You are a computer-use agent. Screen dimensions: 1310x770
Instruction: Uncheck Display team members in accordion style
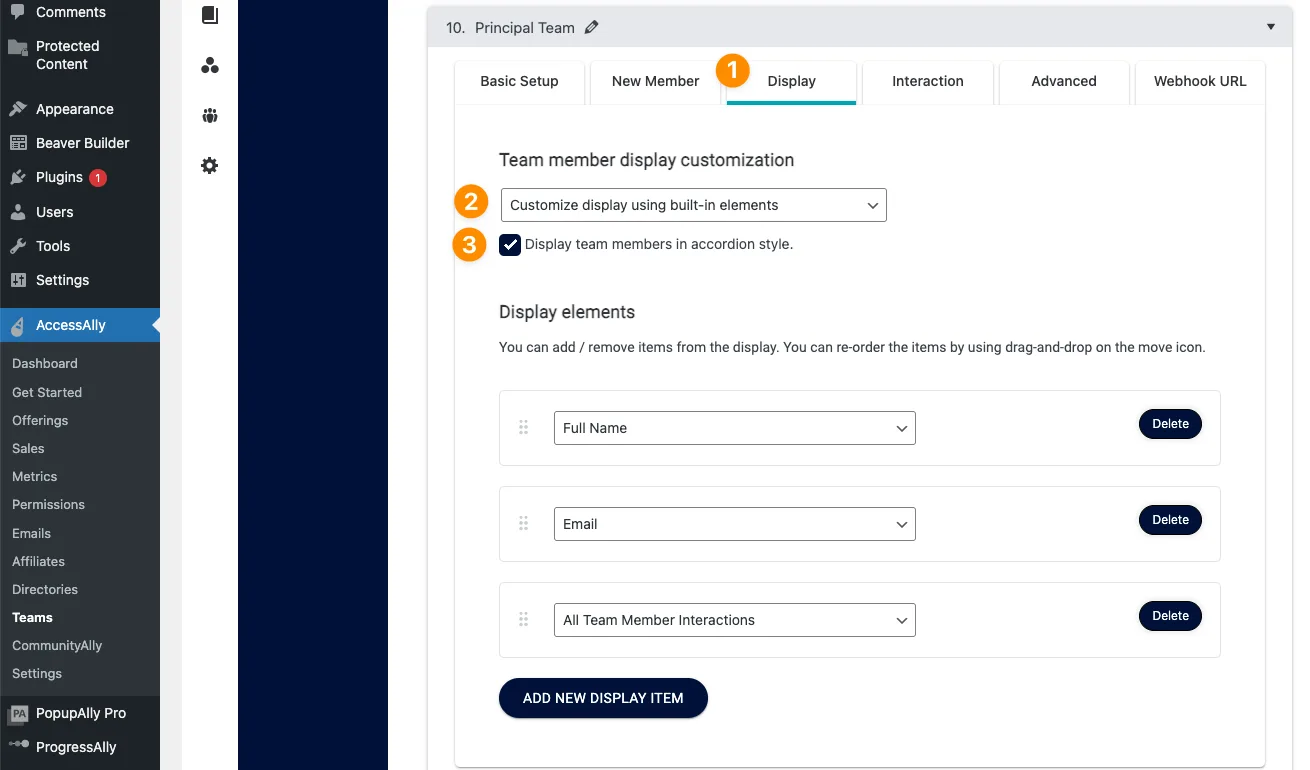click(510, 245)
